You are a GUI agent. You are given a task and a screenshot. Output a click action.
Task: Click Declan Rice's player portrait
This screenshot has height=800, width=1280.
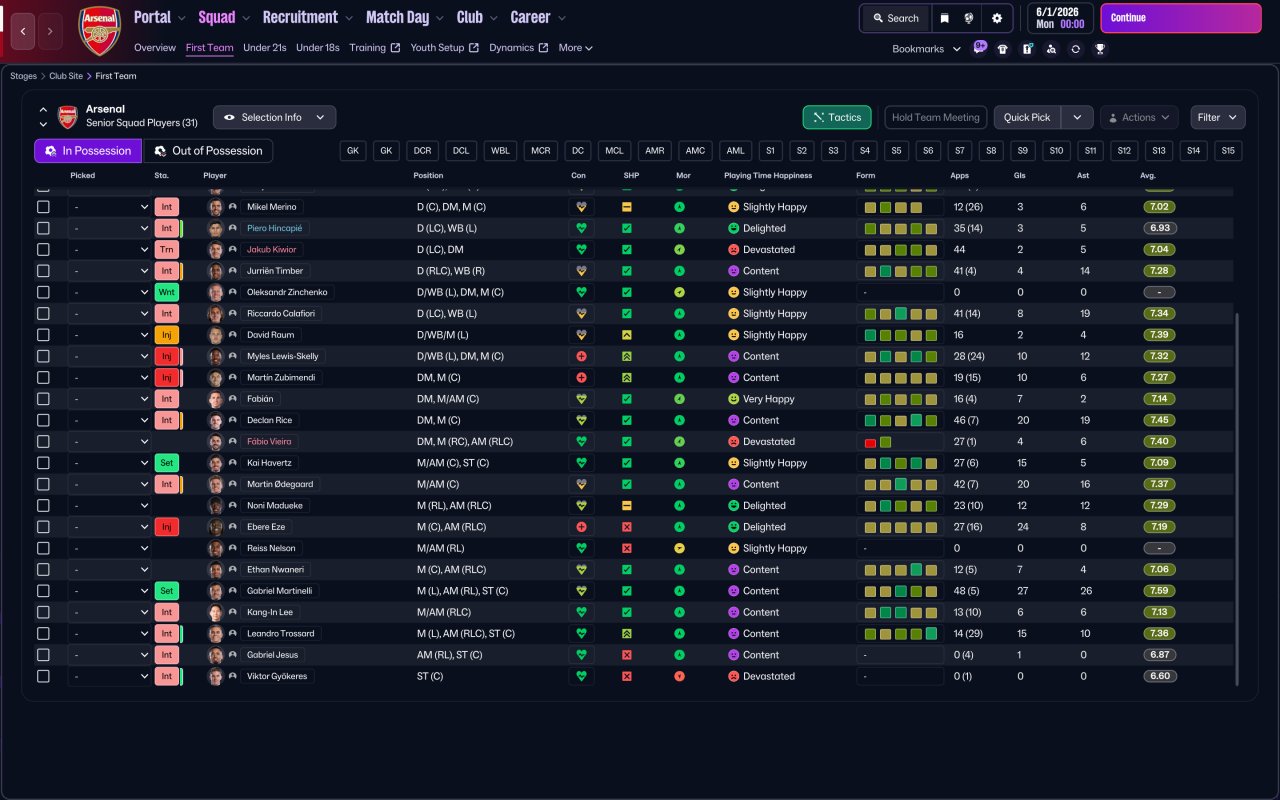point(215,420)
